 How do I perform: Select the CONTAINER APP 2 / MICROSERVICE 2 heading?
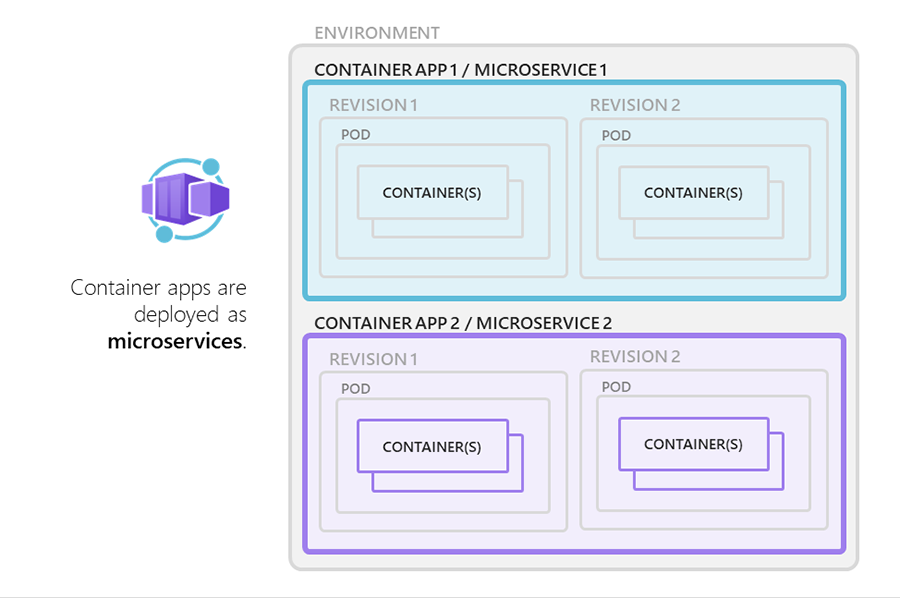click(463, 323)
